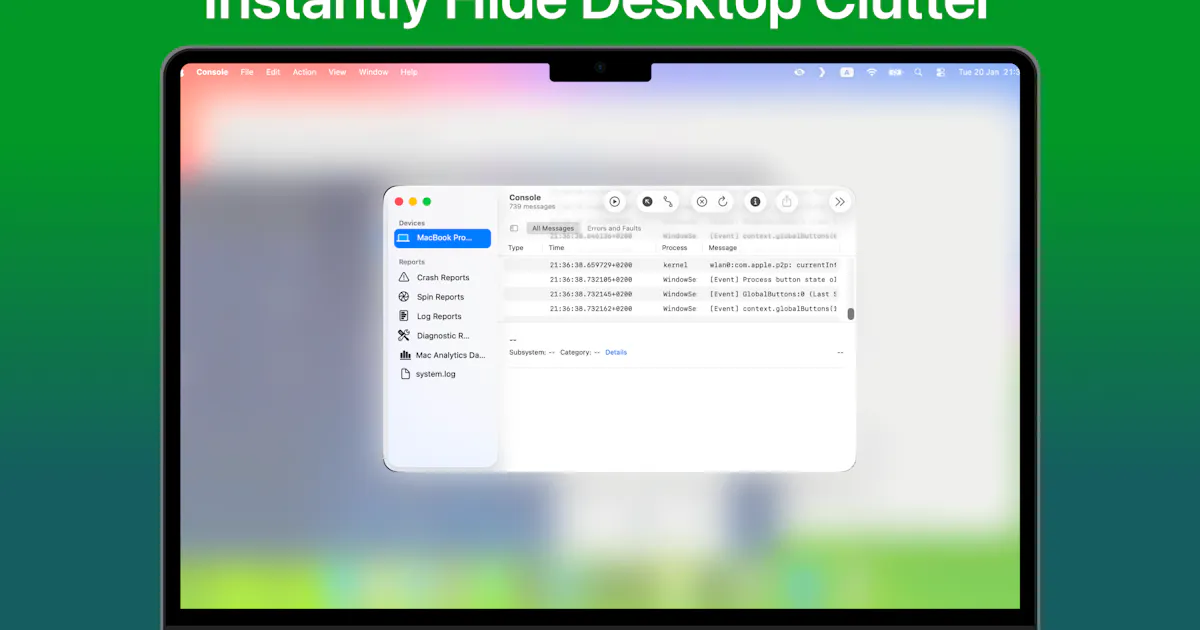This screenshot has height=630, width=1200.
Task: Click the Share toolbar icon
Action: (787, 202)
